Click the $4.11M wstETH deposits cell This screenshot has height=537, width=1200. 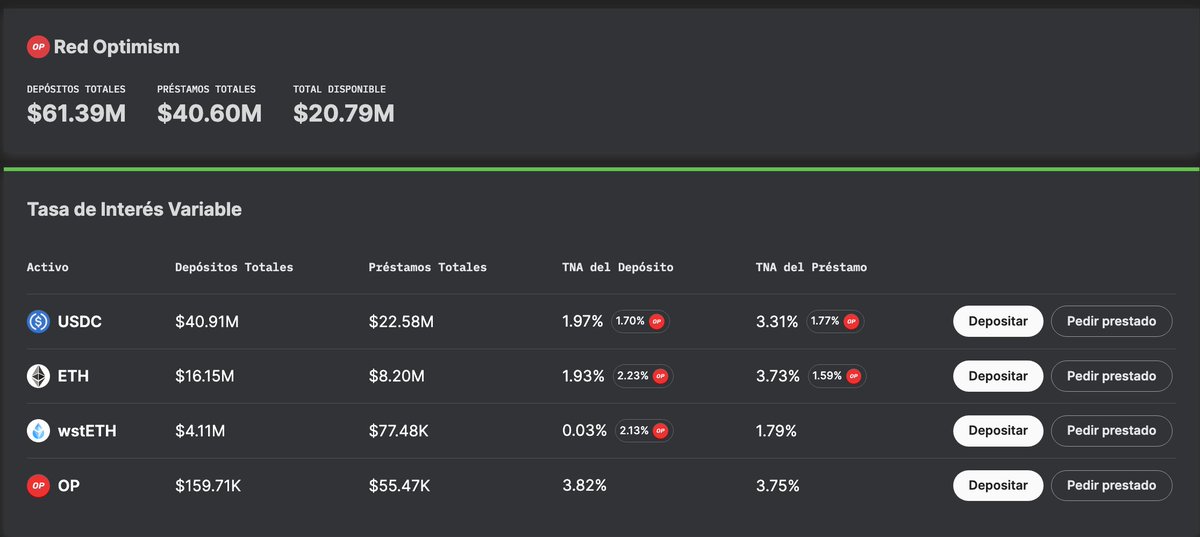coord(200,431)
